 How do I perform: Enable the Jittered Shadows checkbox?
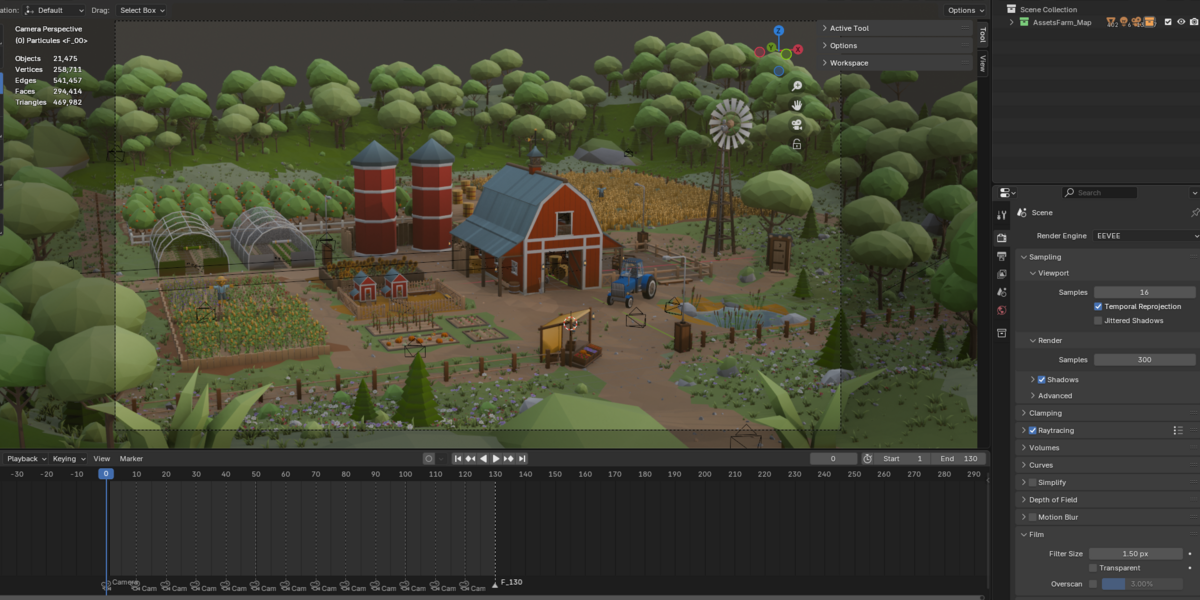pyautogui.click(x=1098, y=321)
